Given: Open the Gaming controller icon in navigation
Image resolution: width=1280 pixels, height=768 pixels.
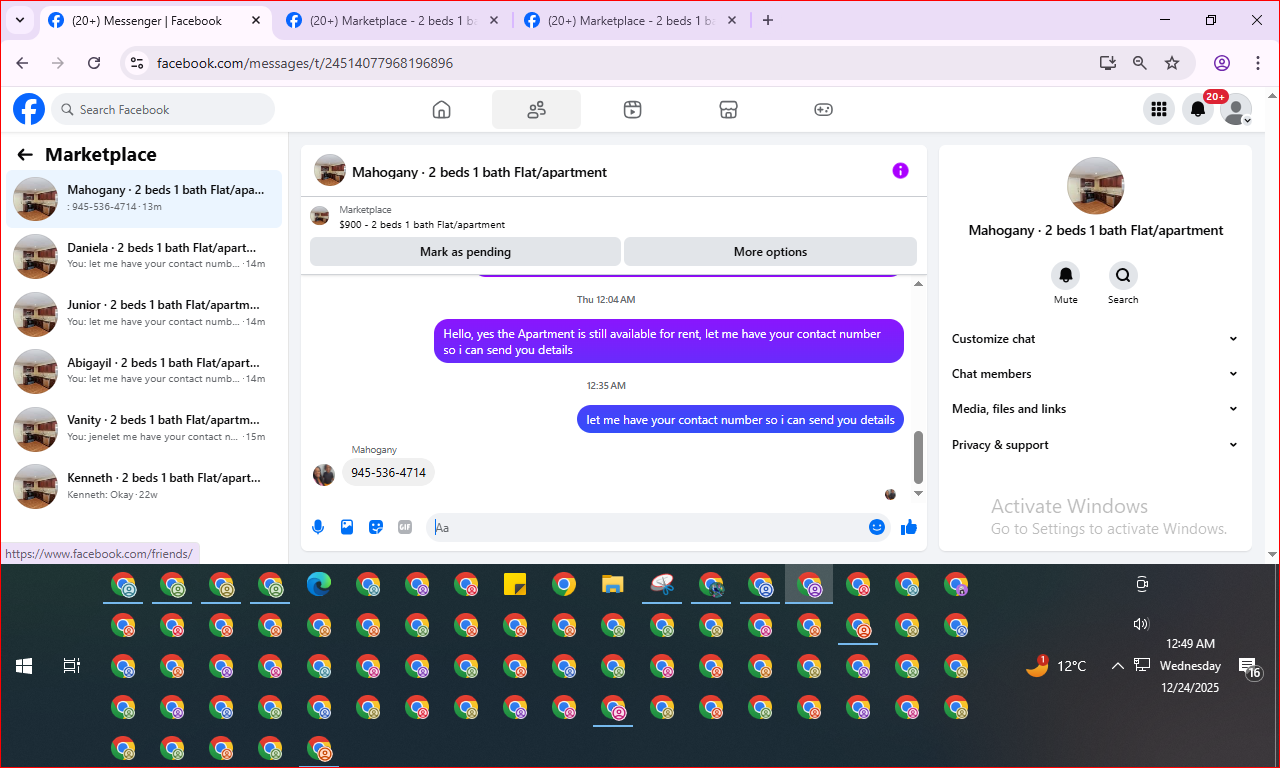Looking at the screenshot, I should coord(823,110).
